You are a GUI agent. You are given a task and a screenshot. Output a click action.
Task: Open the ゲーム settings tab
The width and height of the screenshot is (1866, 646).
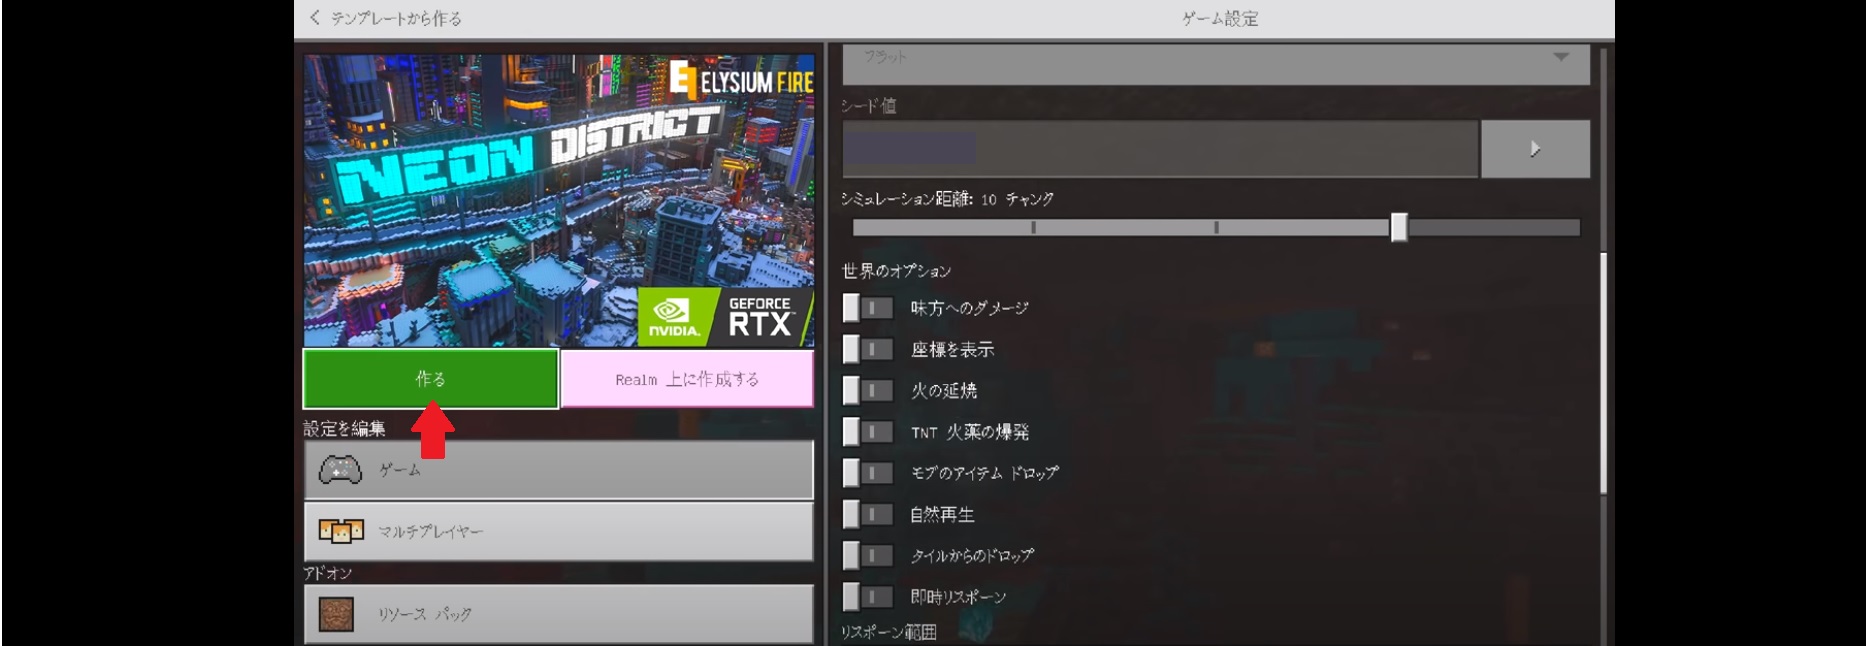click(x=558, y=469)
